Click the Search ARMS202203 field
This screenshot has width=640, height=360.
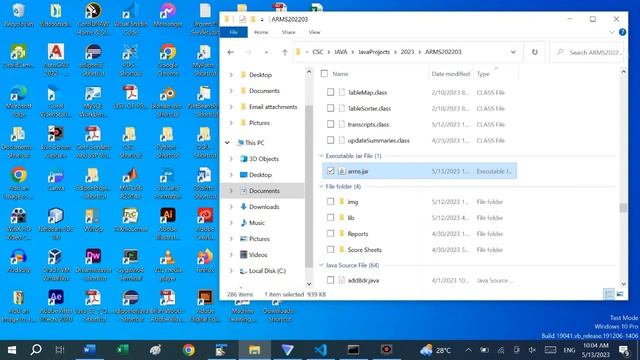click(588, 52)
